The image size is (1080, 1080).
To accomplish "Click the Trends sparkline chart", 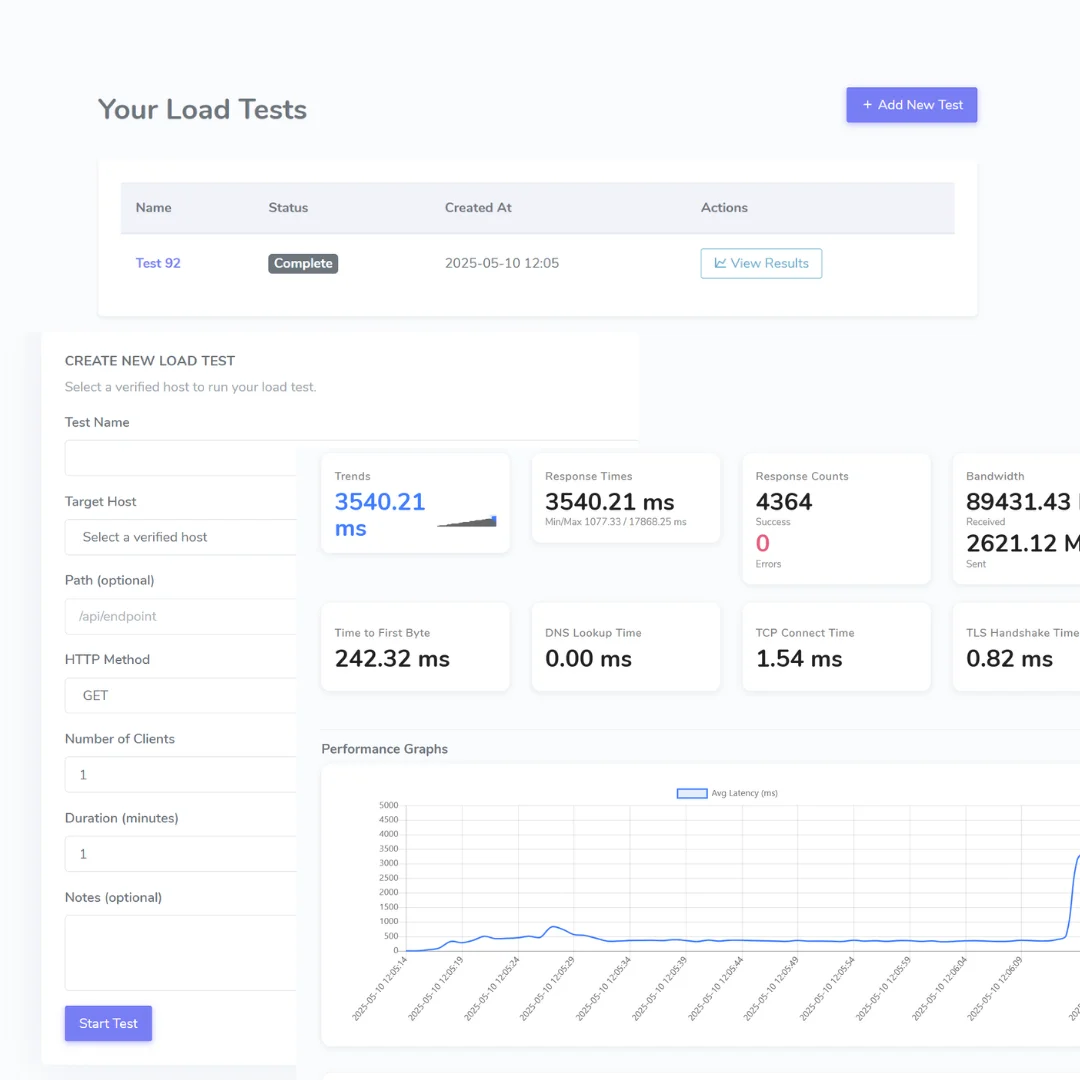I will (x=467, y=521).
